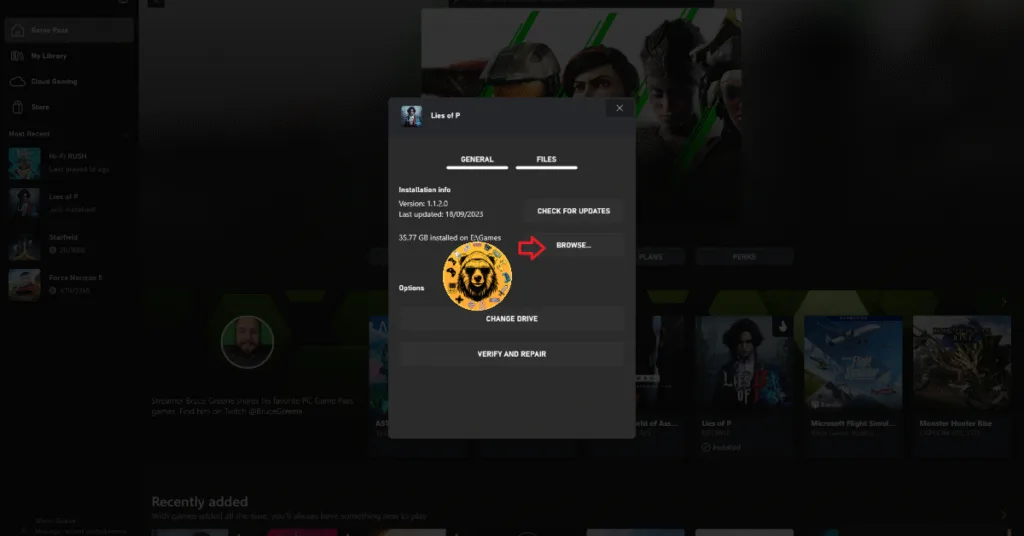The width and height of the screenshot is (1024, 536).
Task: Switch to the Files tab
Action: pyautogui.click(x=546, y=159)
